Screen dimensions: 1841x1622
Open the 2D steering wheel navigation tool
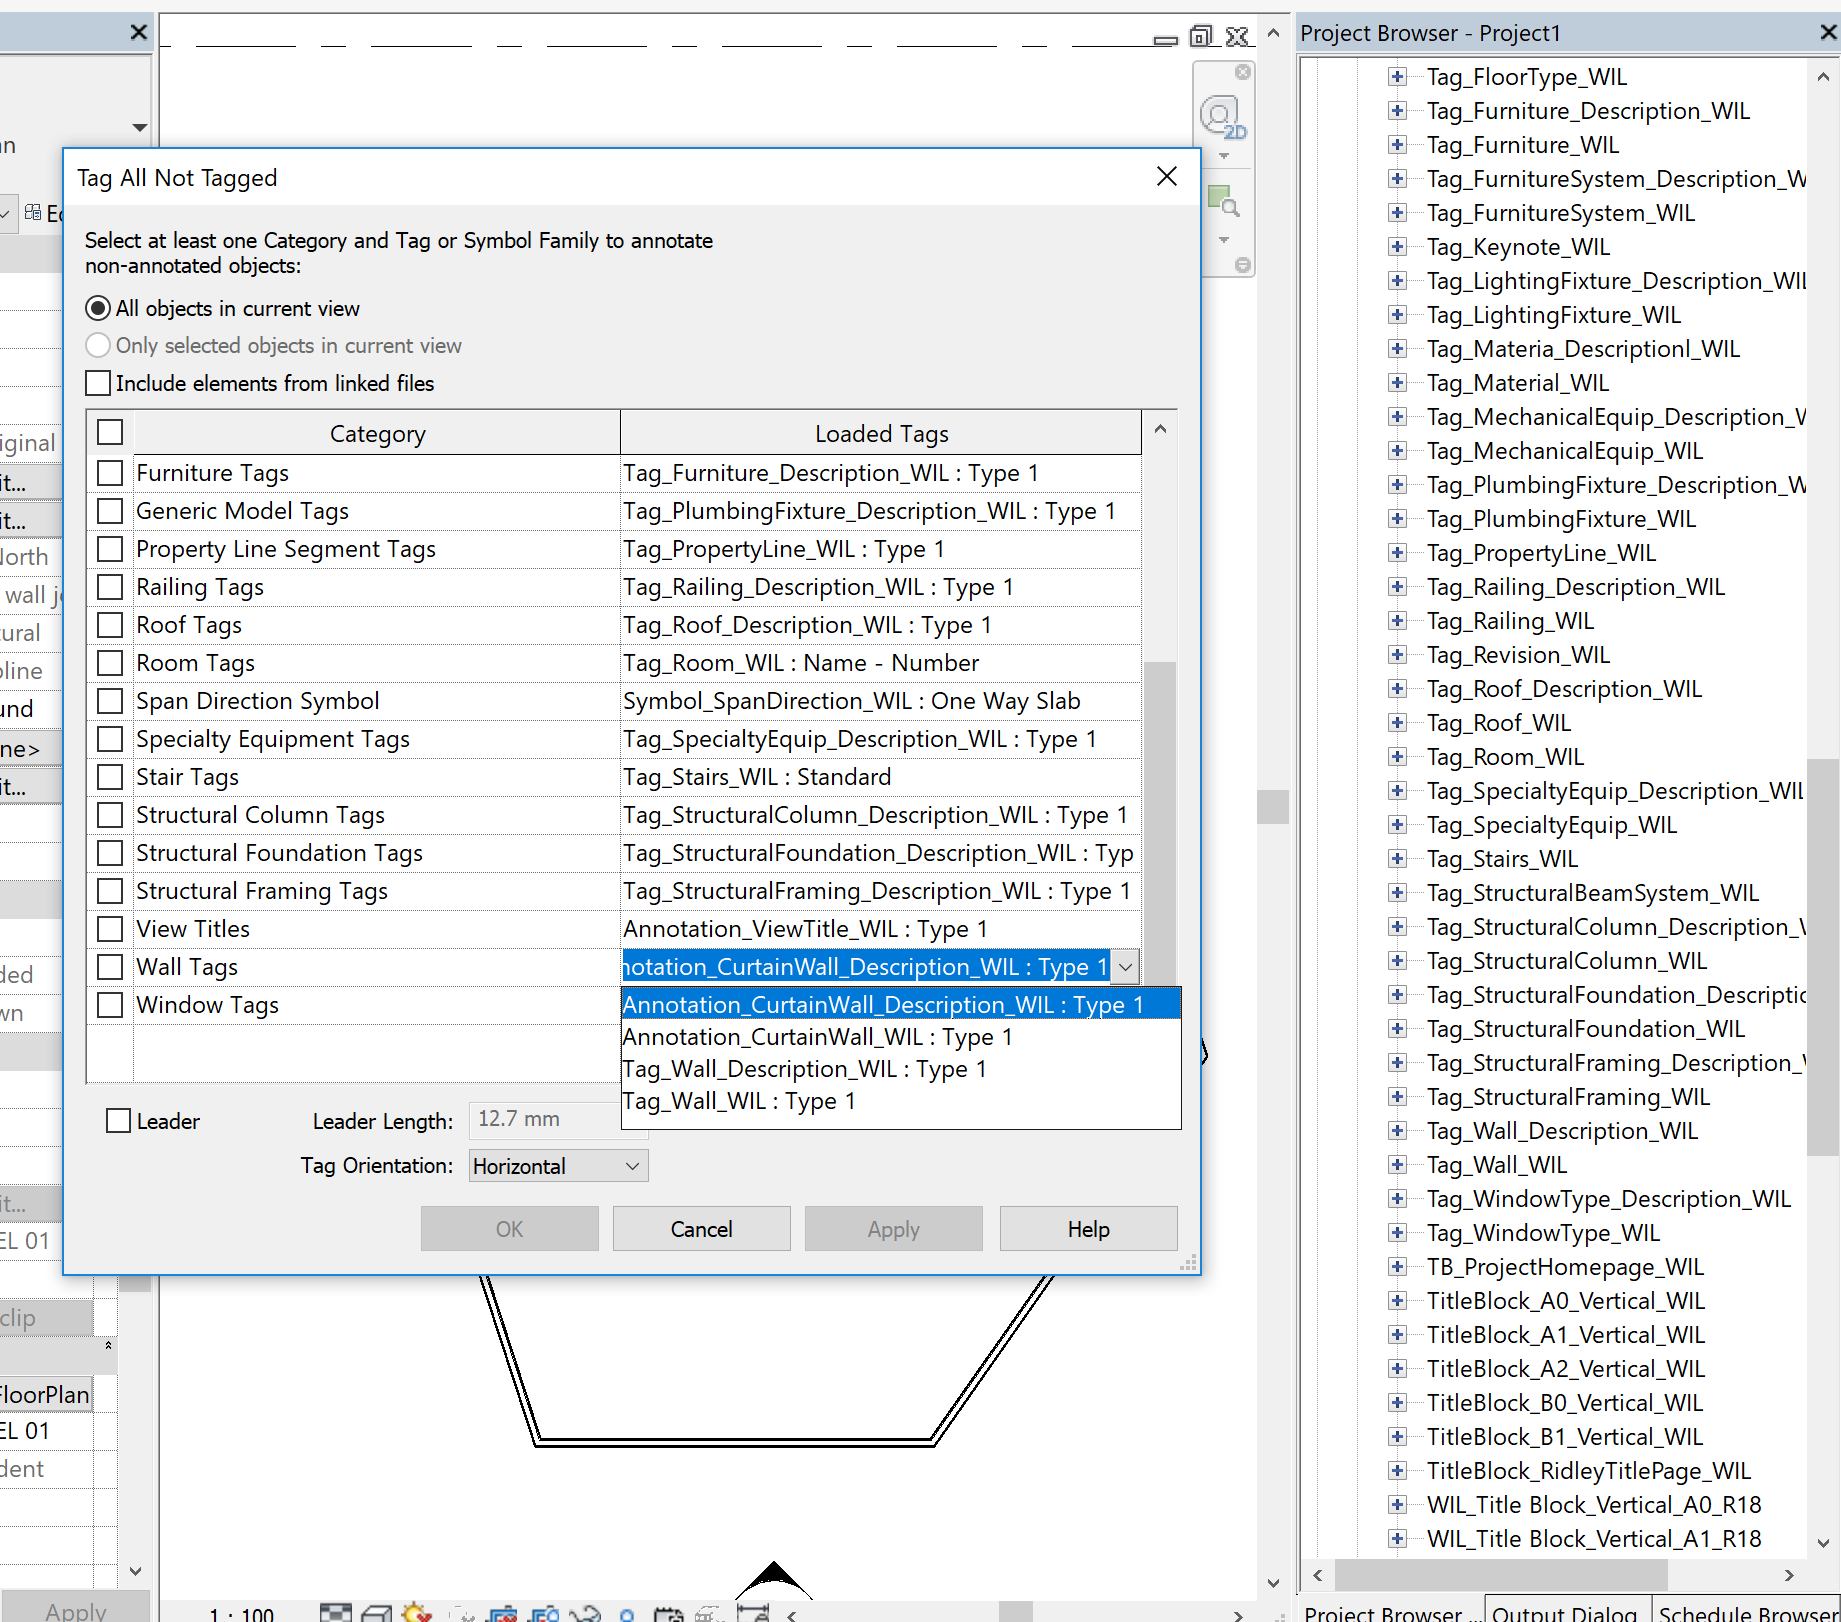(1222, 117)
